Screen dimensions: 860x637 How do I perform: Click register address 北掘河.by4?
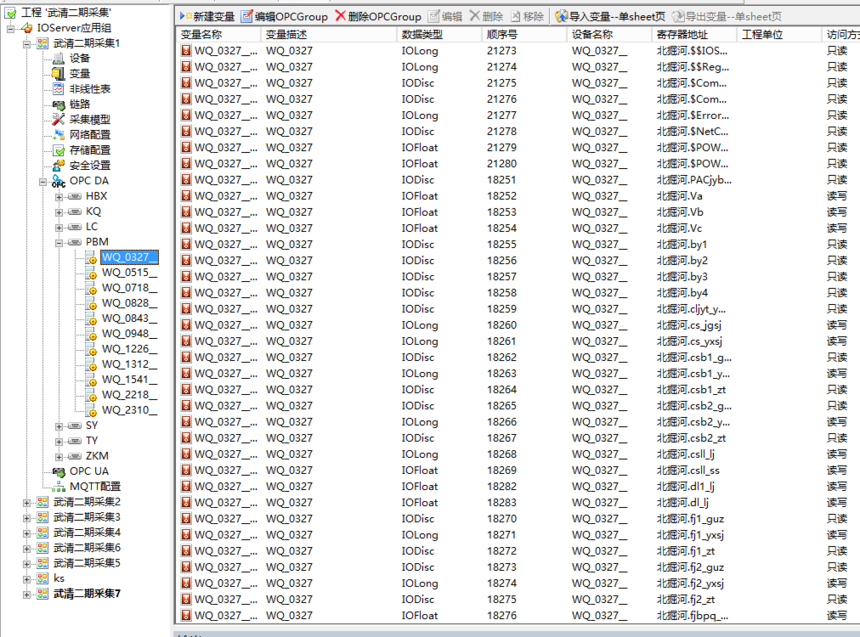coord(682,293)
